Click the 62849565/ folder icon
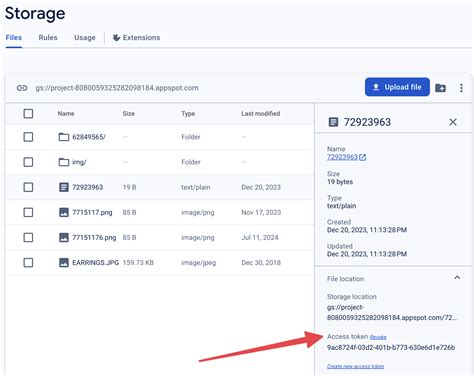Viewport: 474px width, 376px height. 64,137
